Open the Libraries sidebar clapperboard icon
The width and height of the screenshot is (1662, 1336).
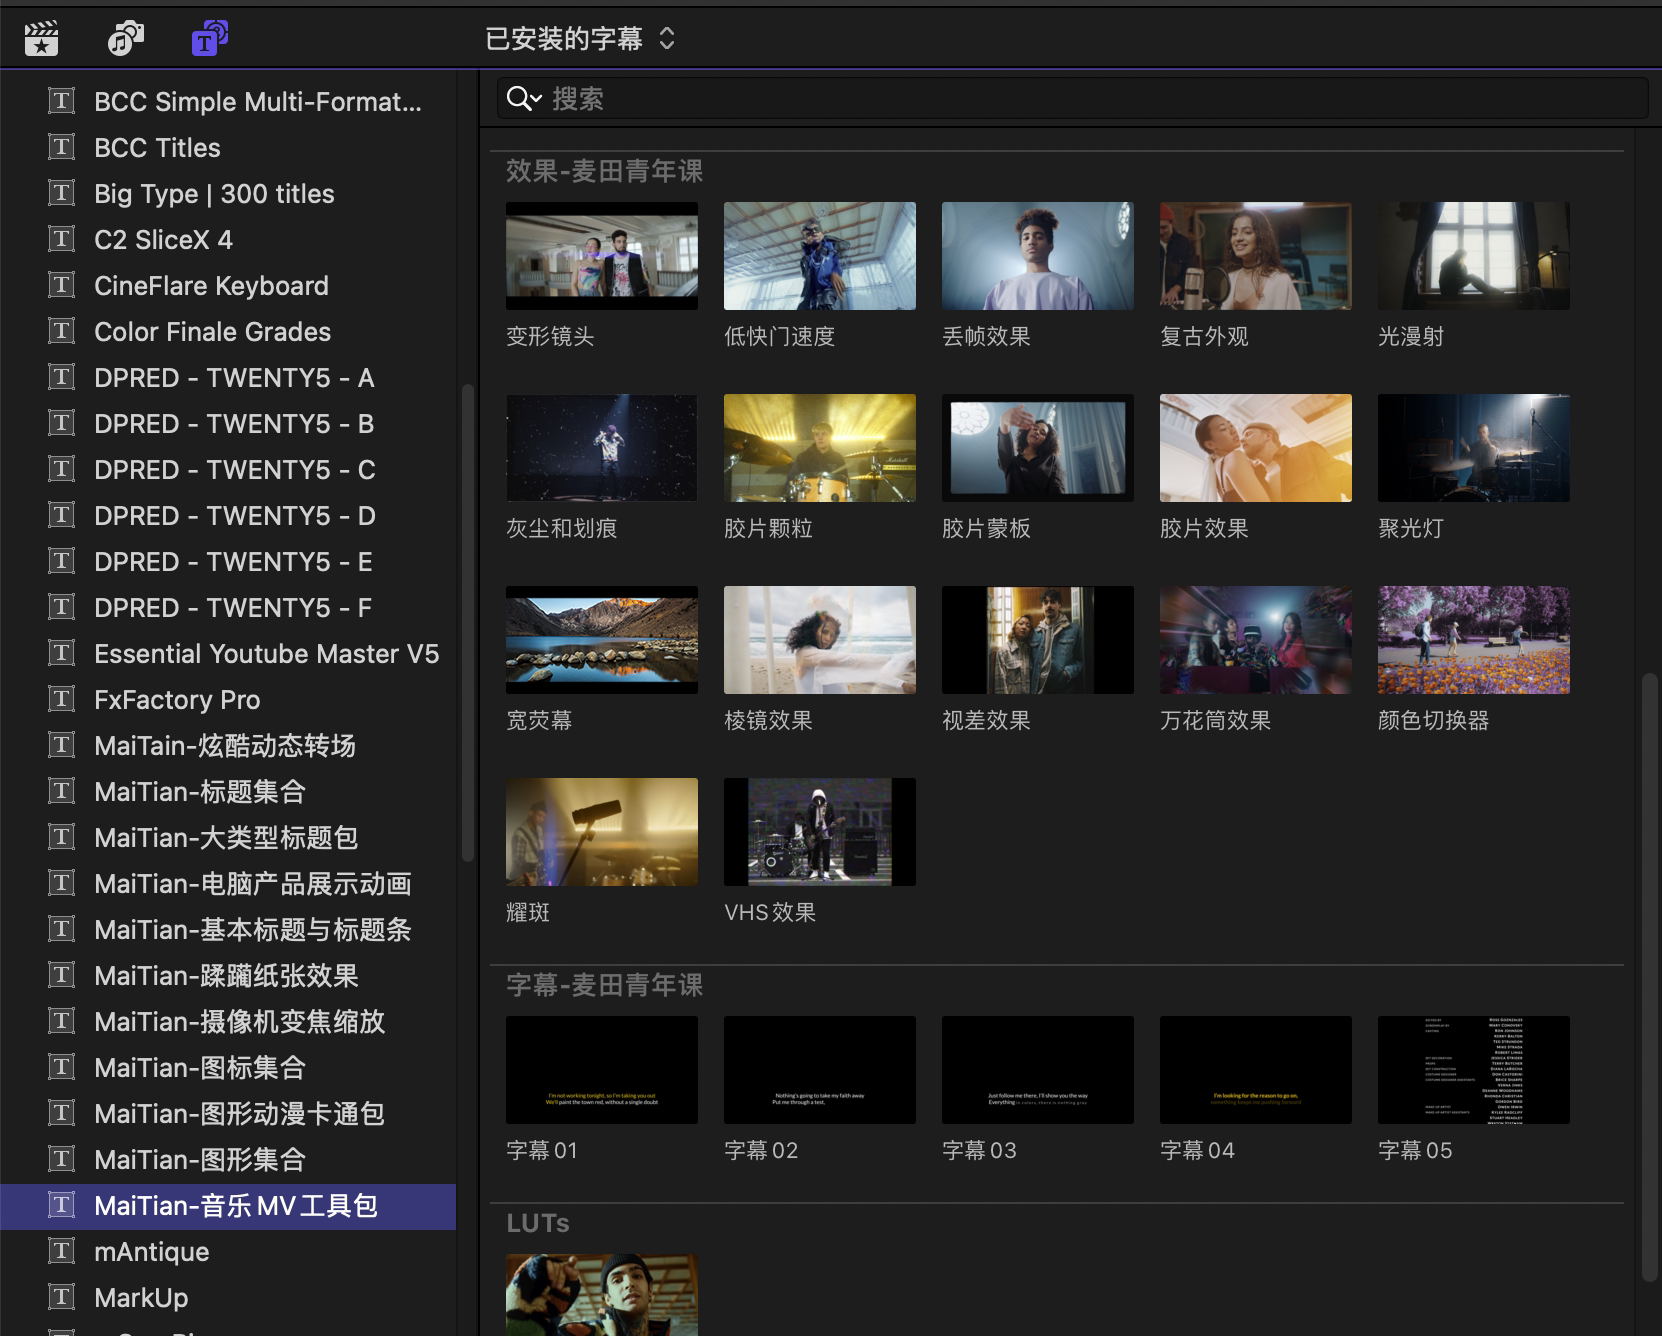[x=41, y=39]
